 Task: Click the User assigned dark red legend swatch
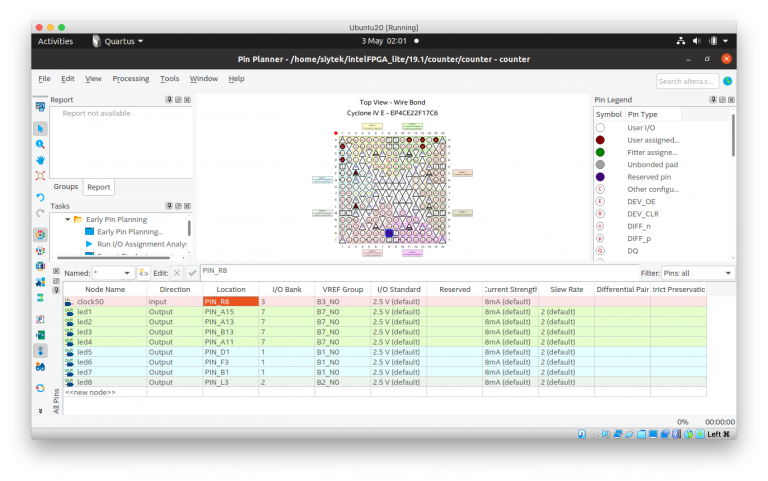tap(600, 140)
